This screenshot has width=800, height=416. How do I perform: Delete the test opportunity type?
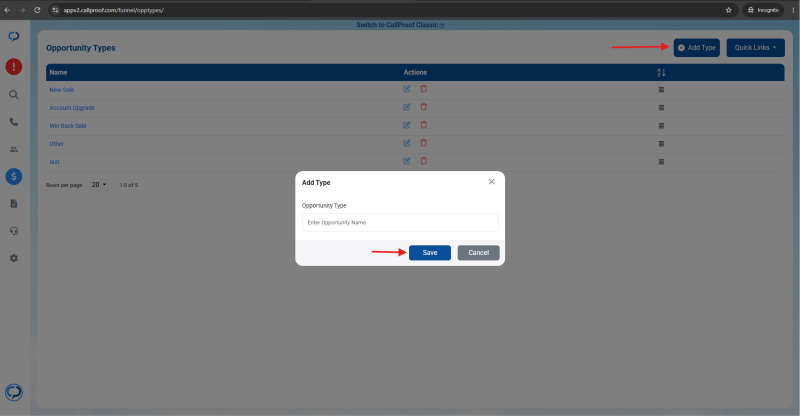coord(423,161)
